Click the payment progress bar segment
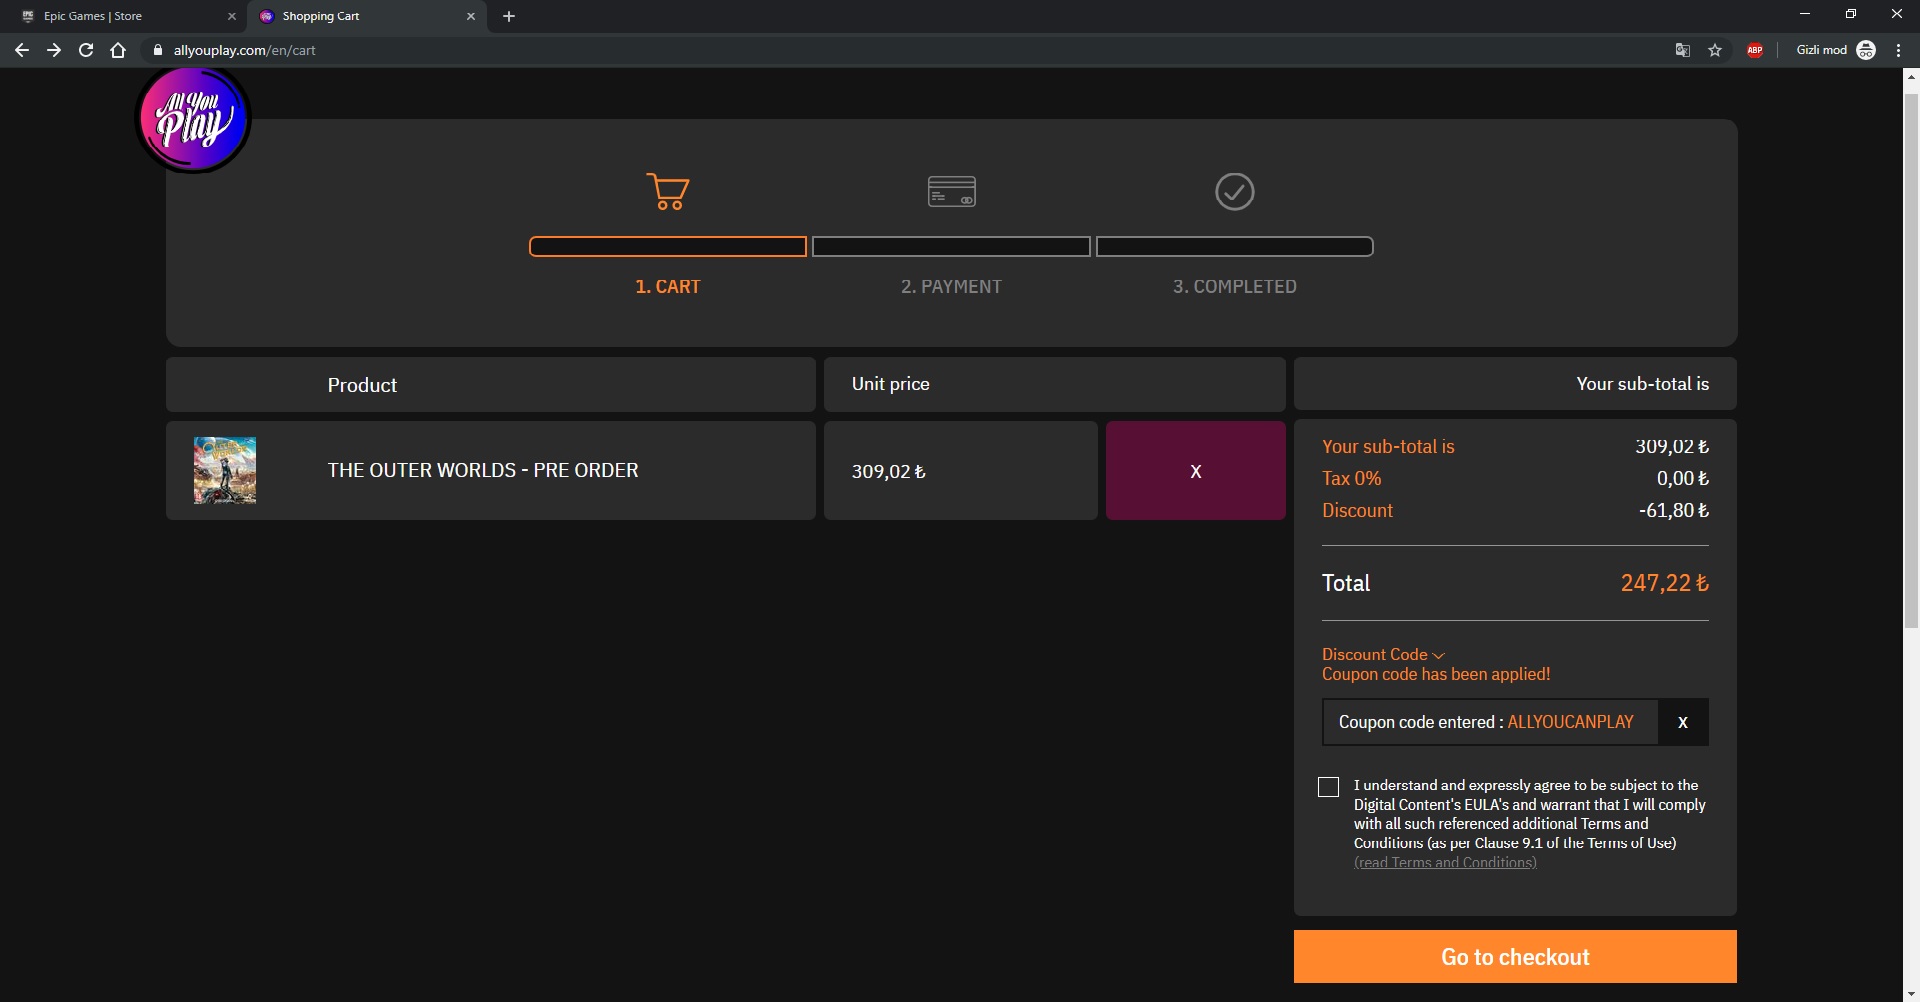Viewport: 1920px width, 1002px height. [x=951, y=246]
